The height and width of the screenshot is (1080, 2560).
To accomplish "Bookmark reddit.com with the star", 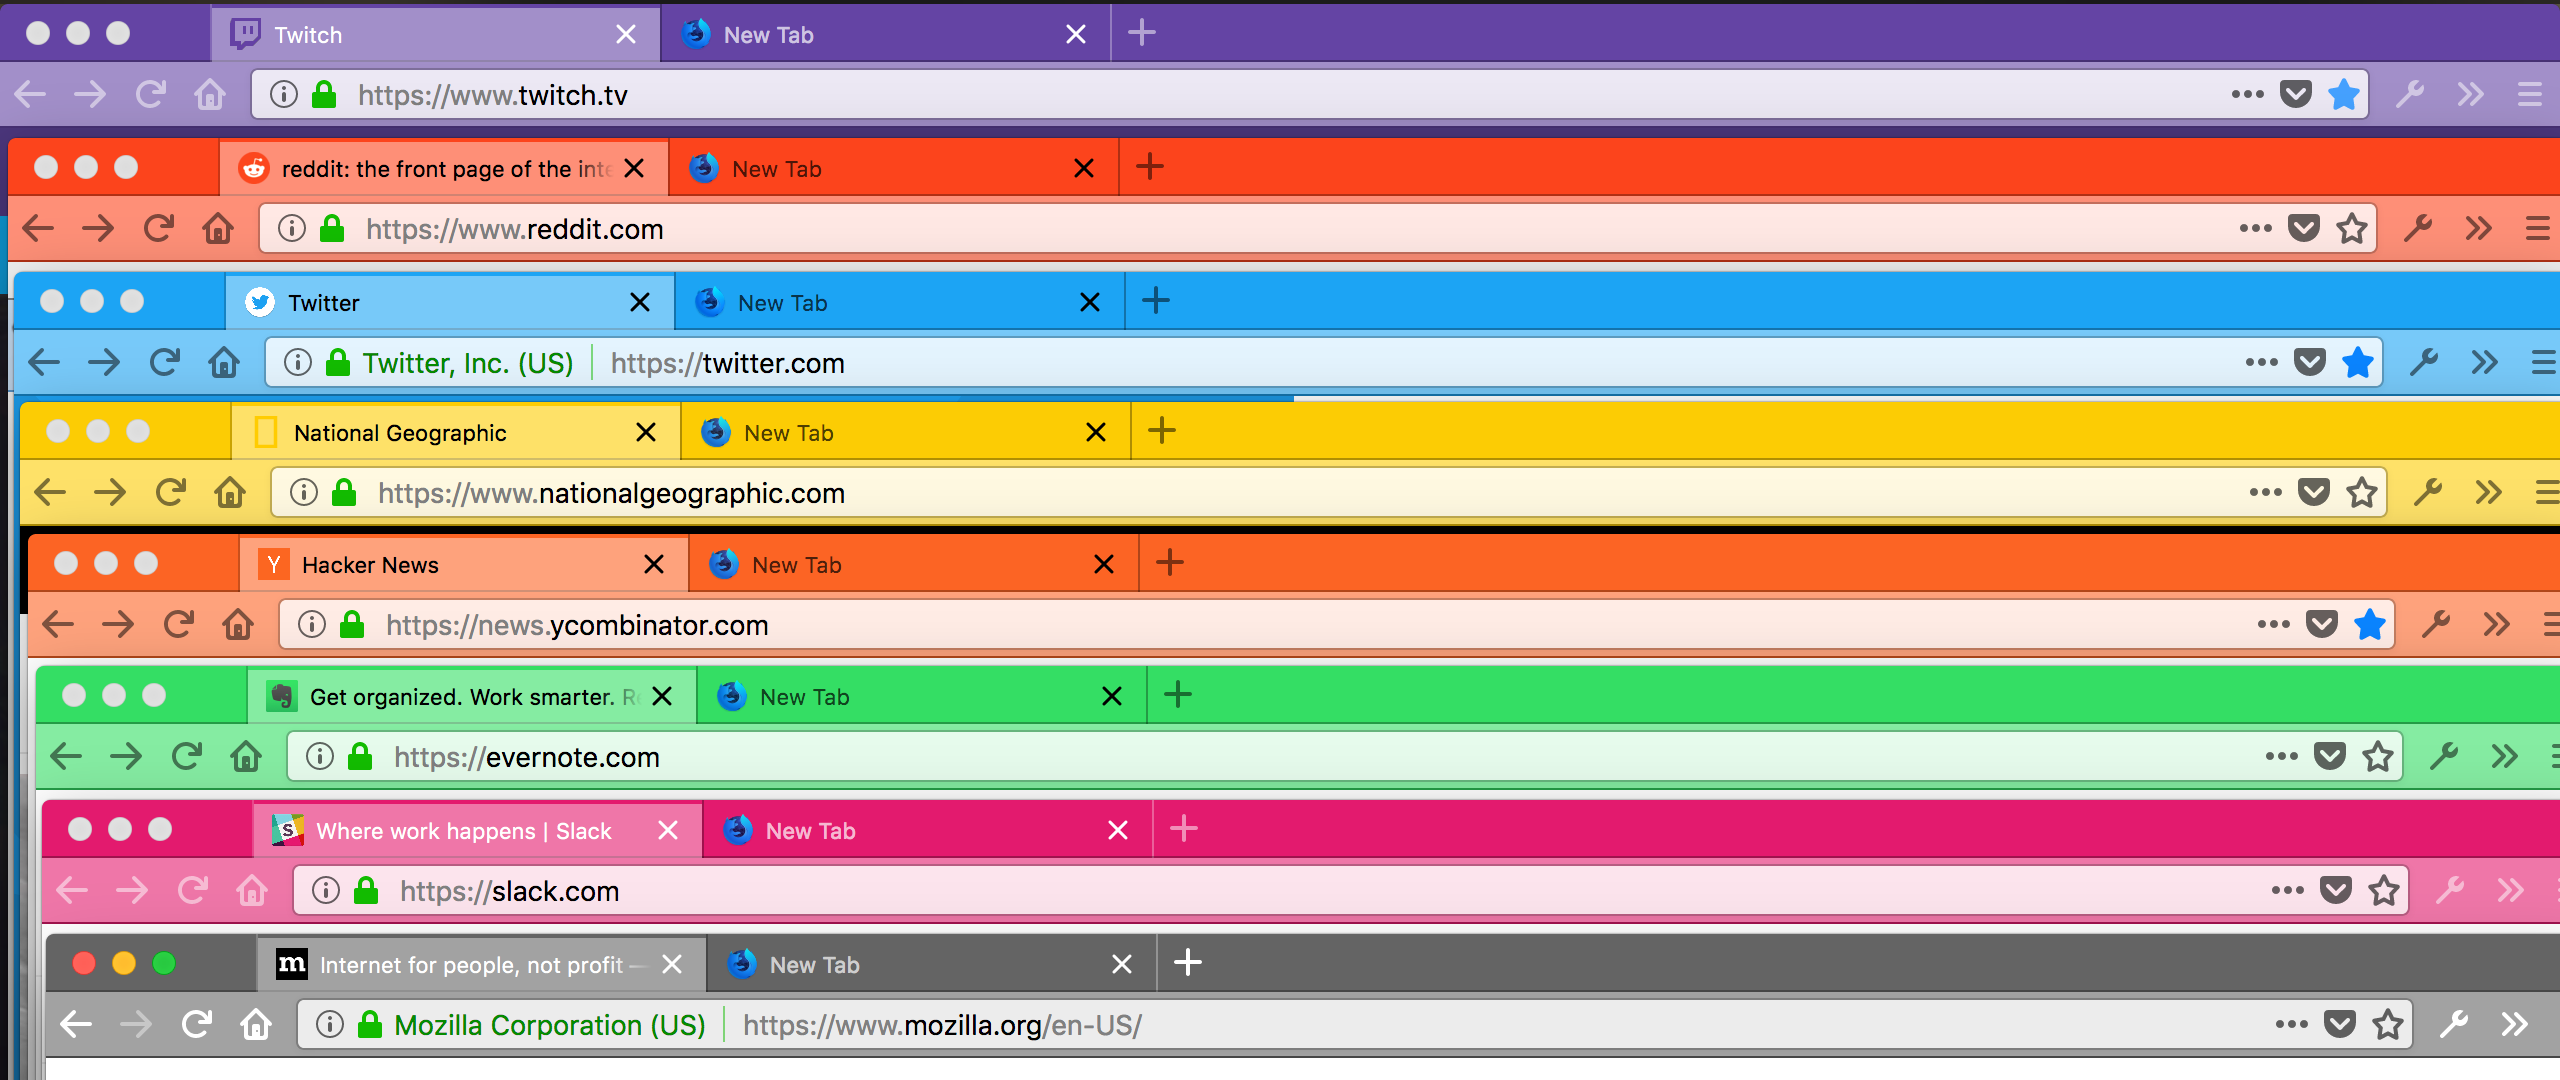I will [x=2352, y=229].
